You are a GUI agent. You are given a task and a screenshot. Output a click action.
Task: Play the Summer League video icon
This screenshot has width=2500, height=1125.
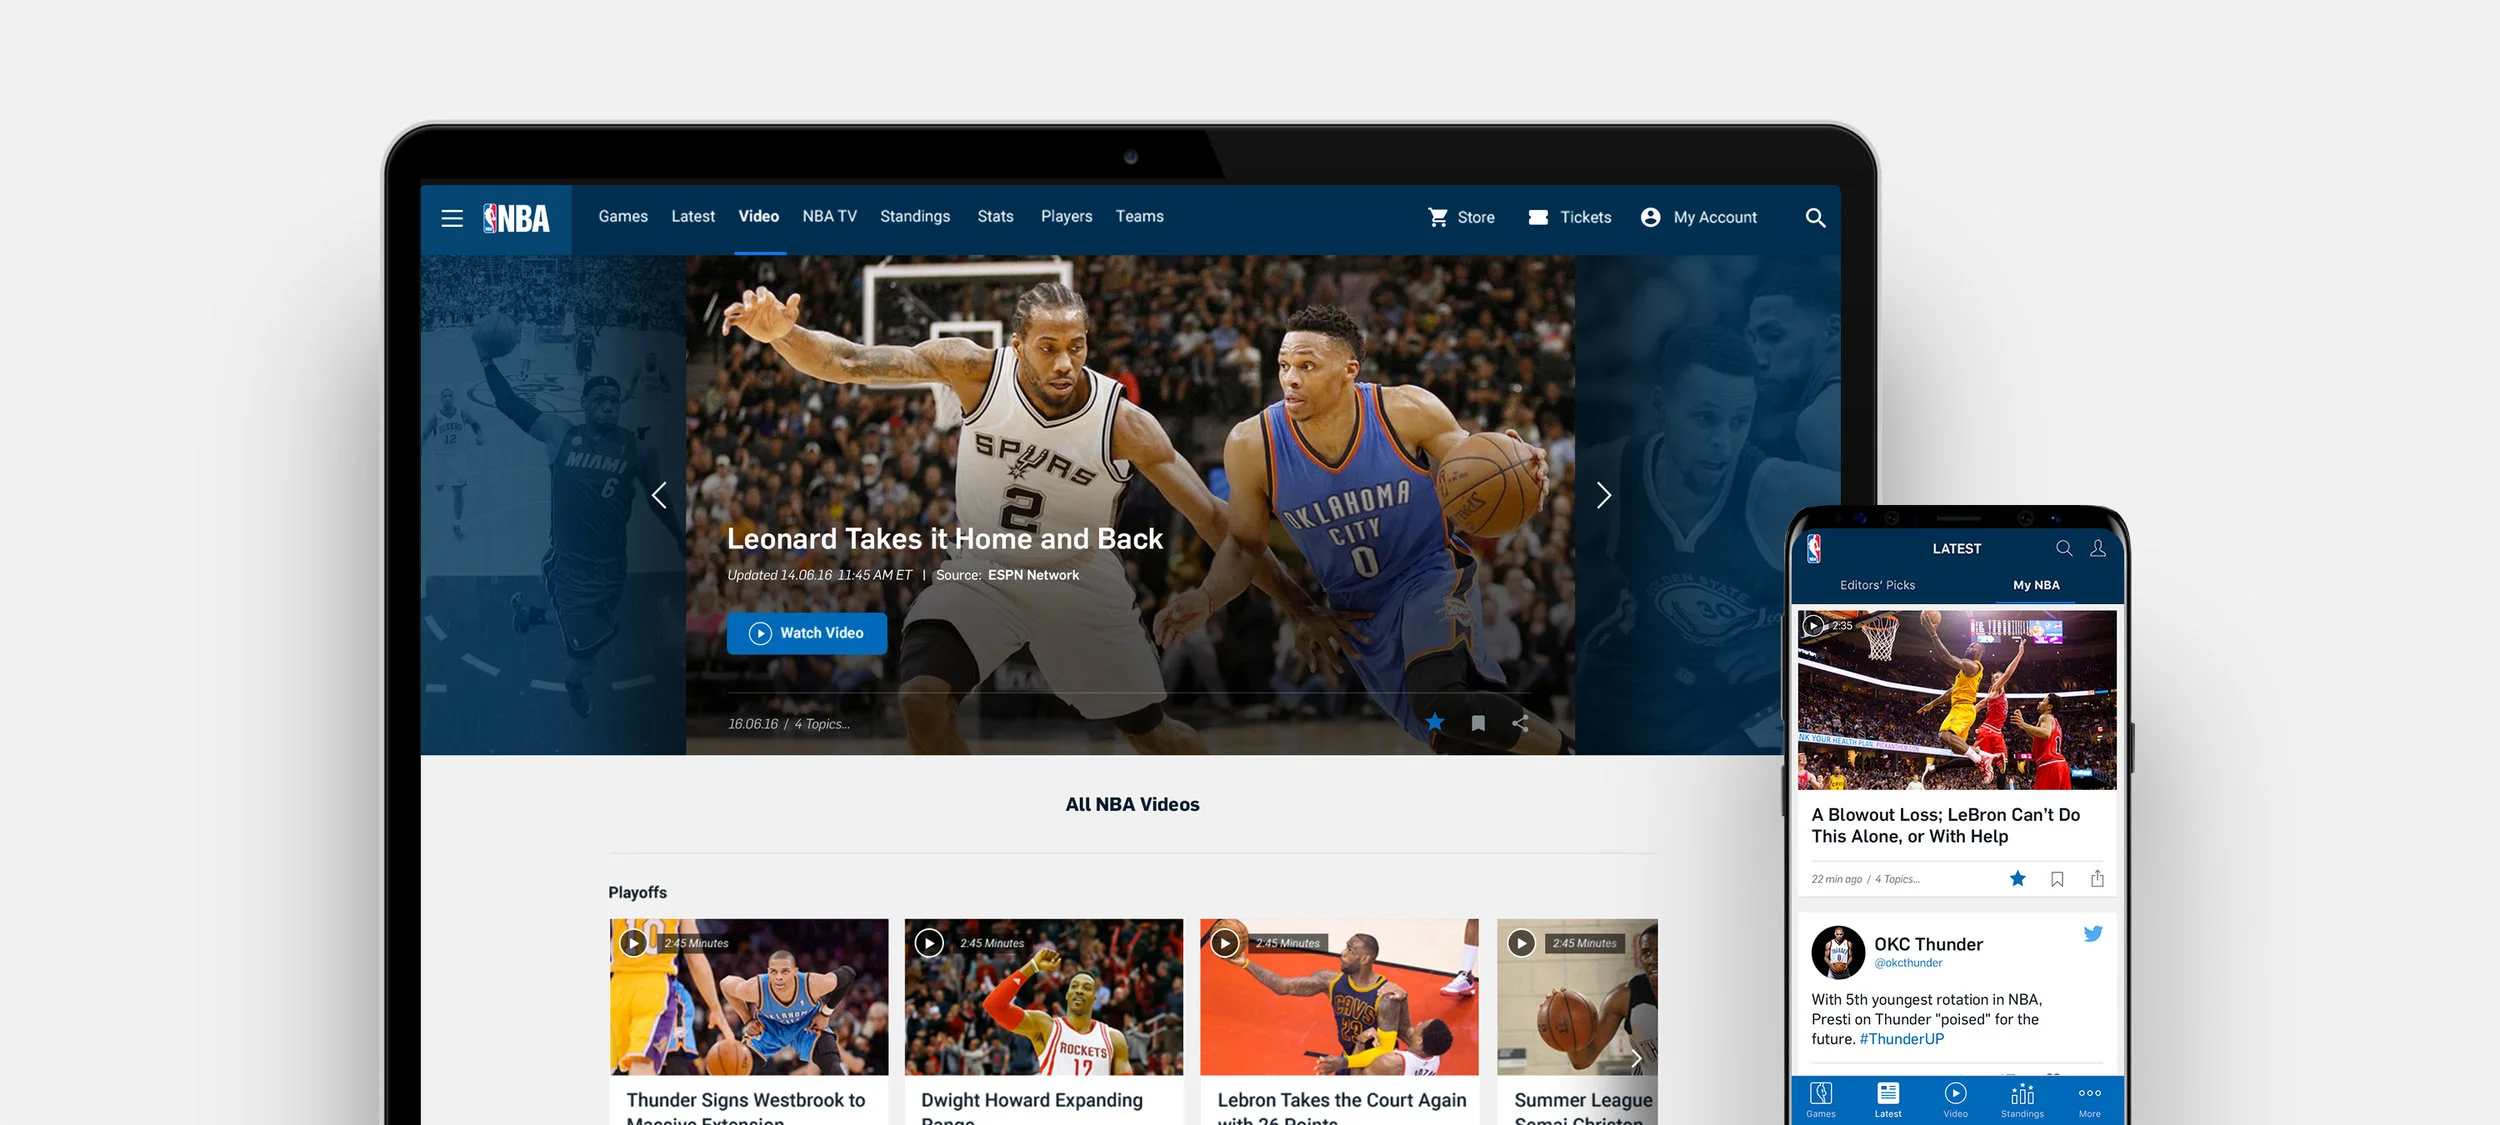pos(1521,943)
